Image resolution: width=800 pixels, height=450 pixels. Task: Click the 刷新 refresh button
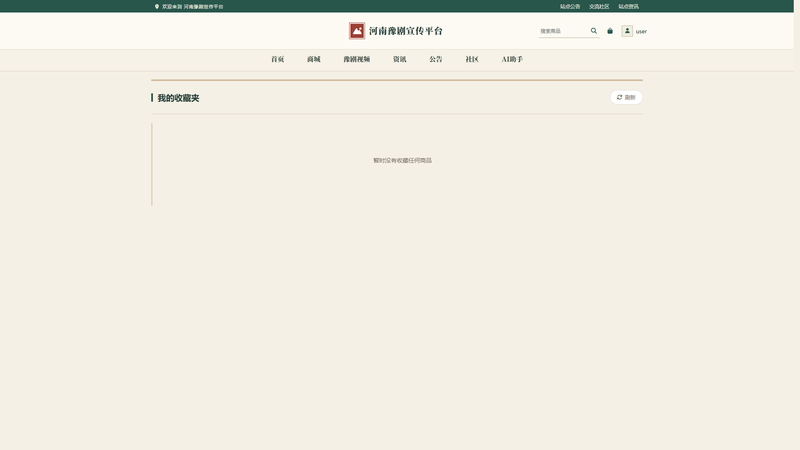pos(626,97)
